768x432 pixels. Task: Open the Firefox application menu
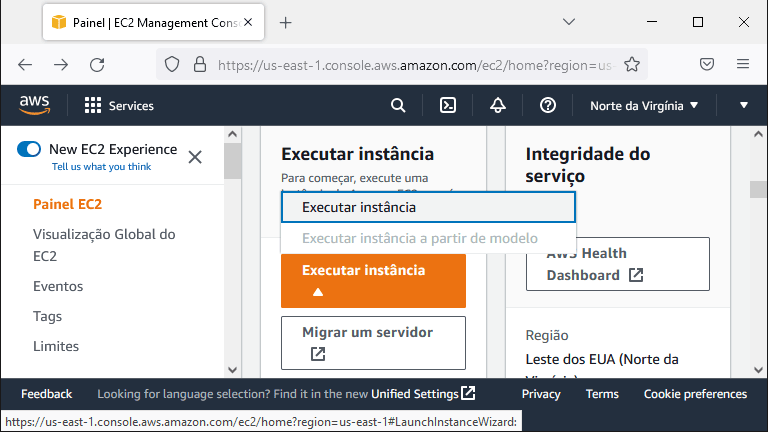(743, 64)
